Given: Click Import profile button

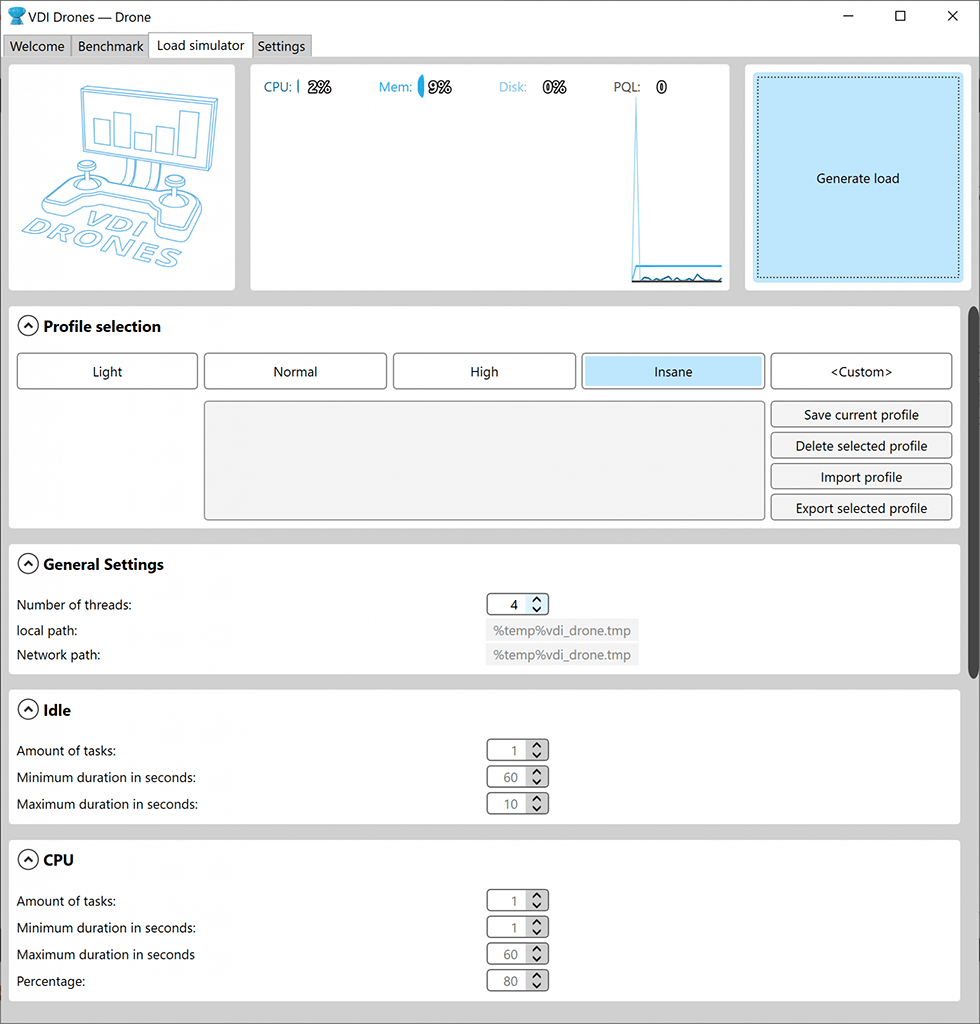Looking at the screenshot, I should coord(861,477).
